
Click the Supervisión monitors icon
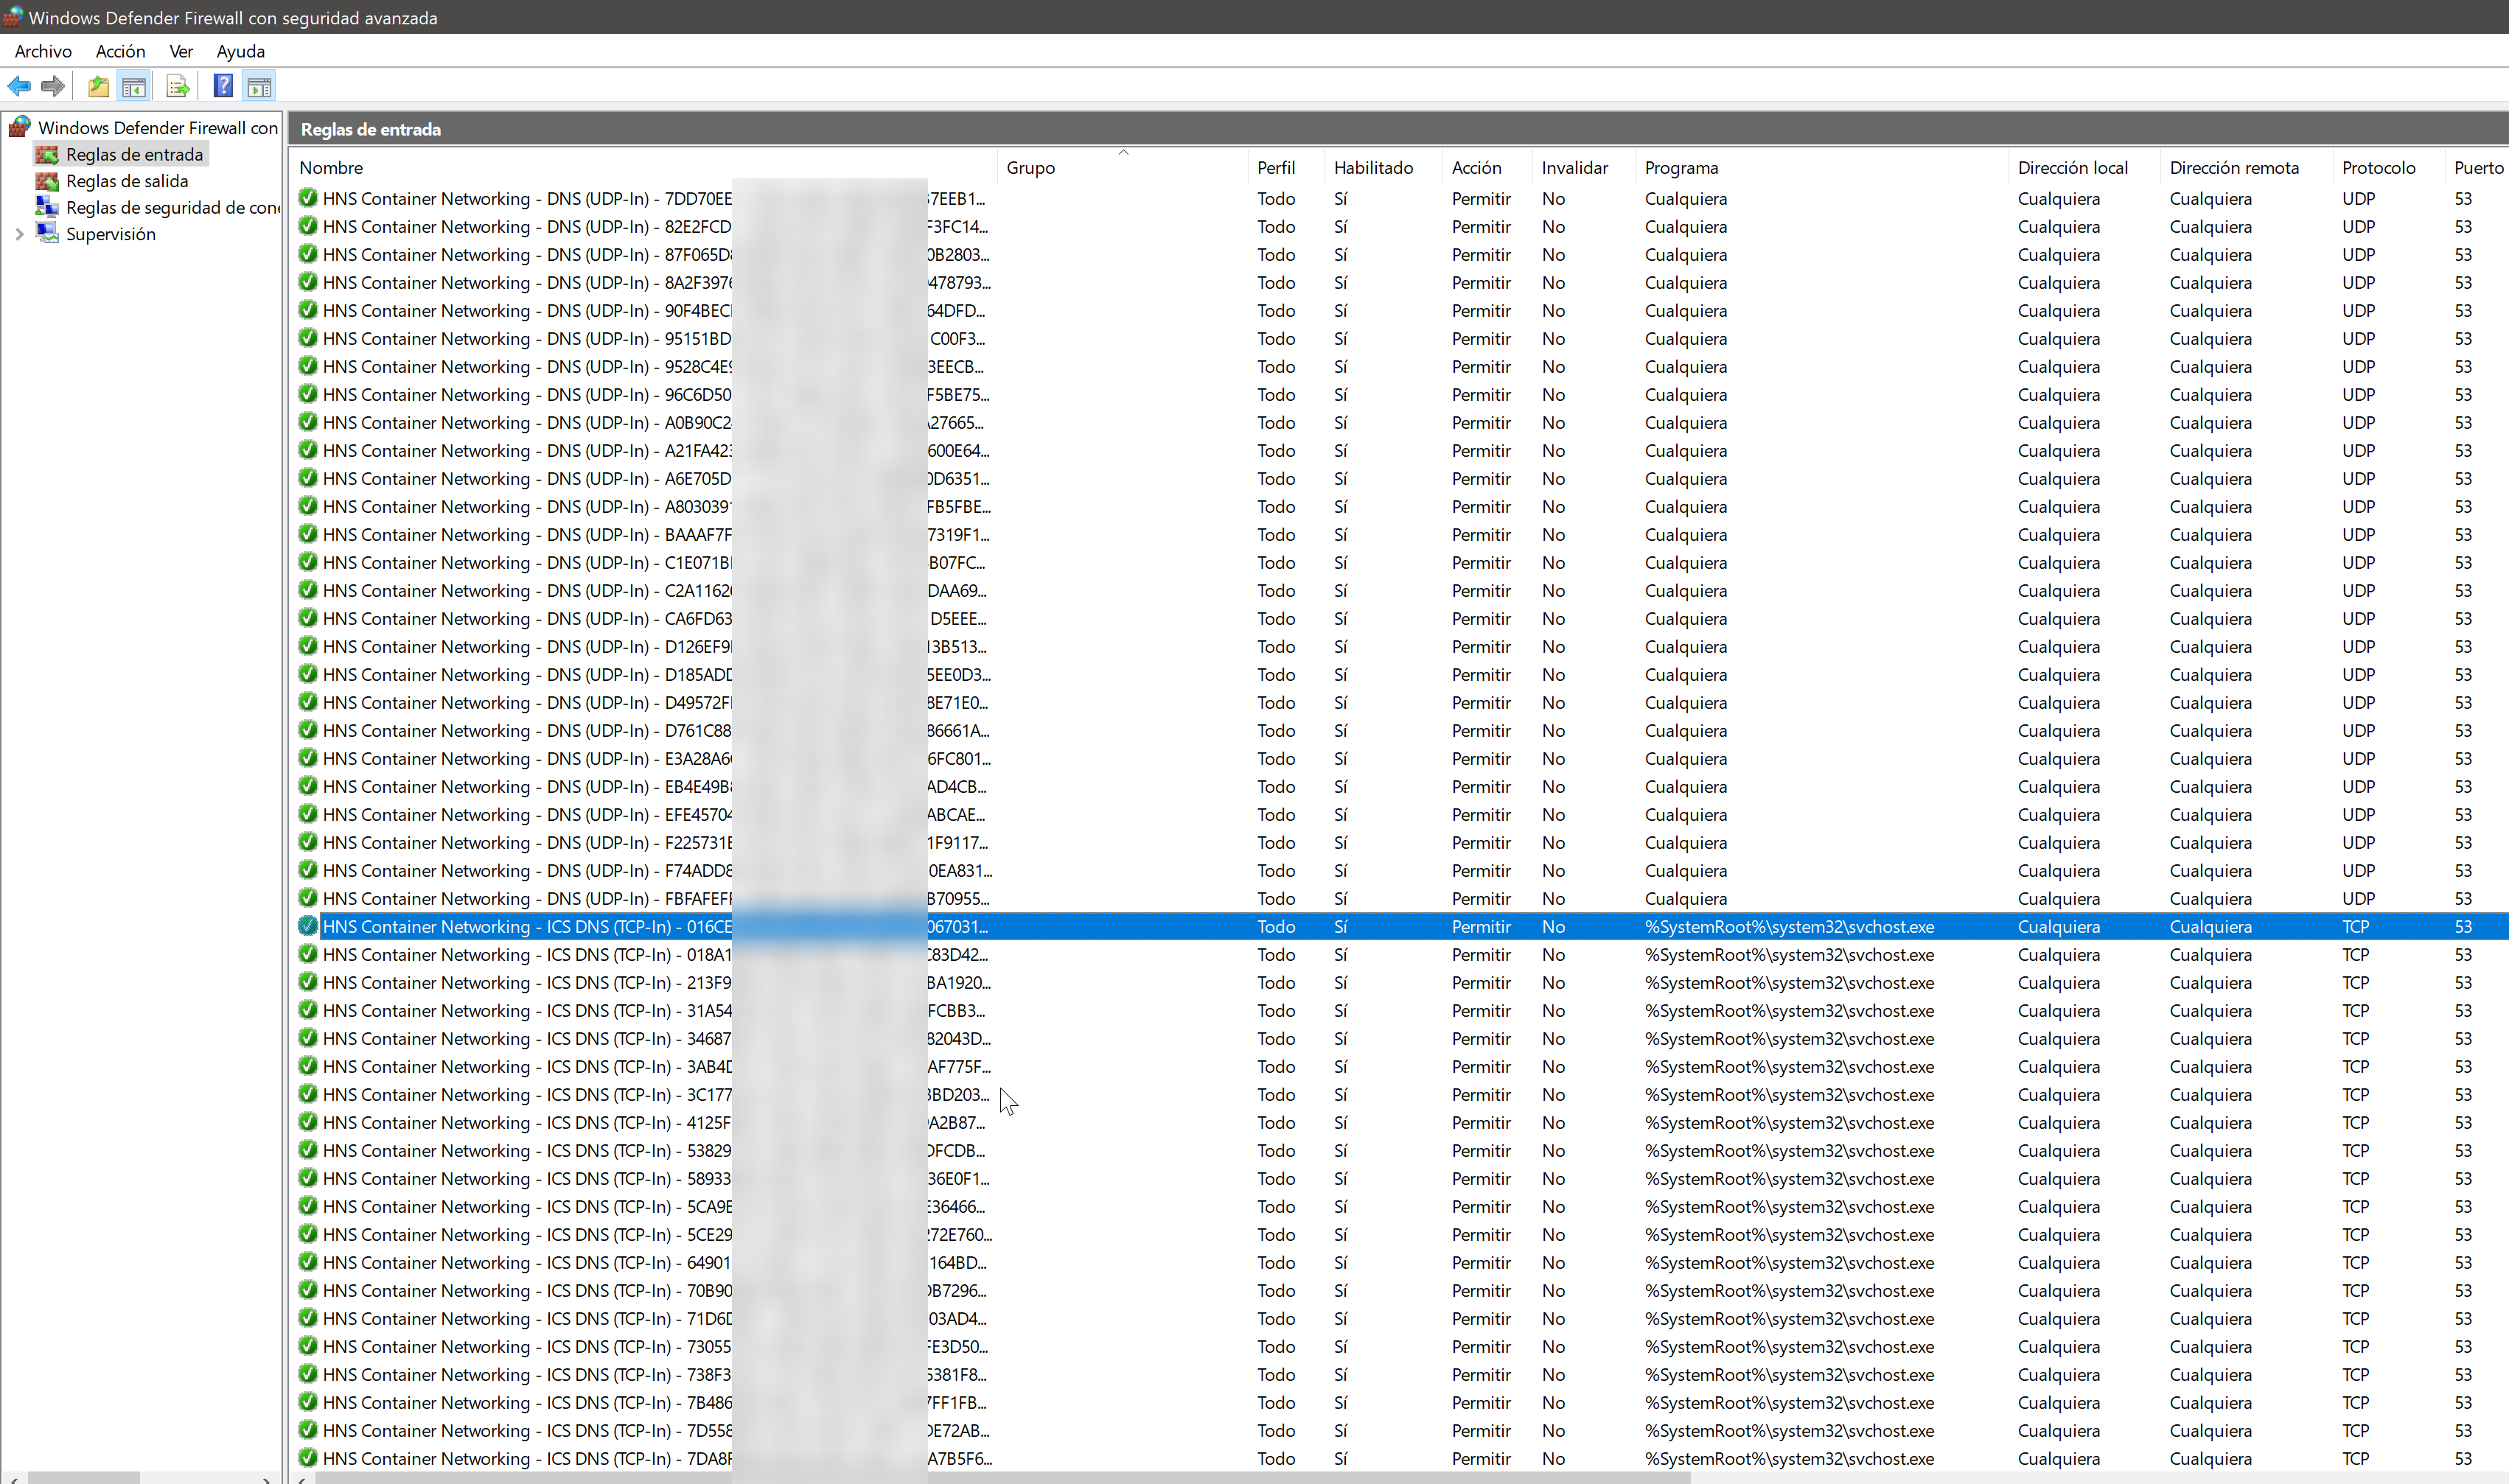coord(47,234)
